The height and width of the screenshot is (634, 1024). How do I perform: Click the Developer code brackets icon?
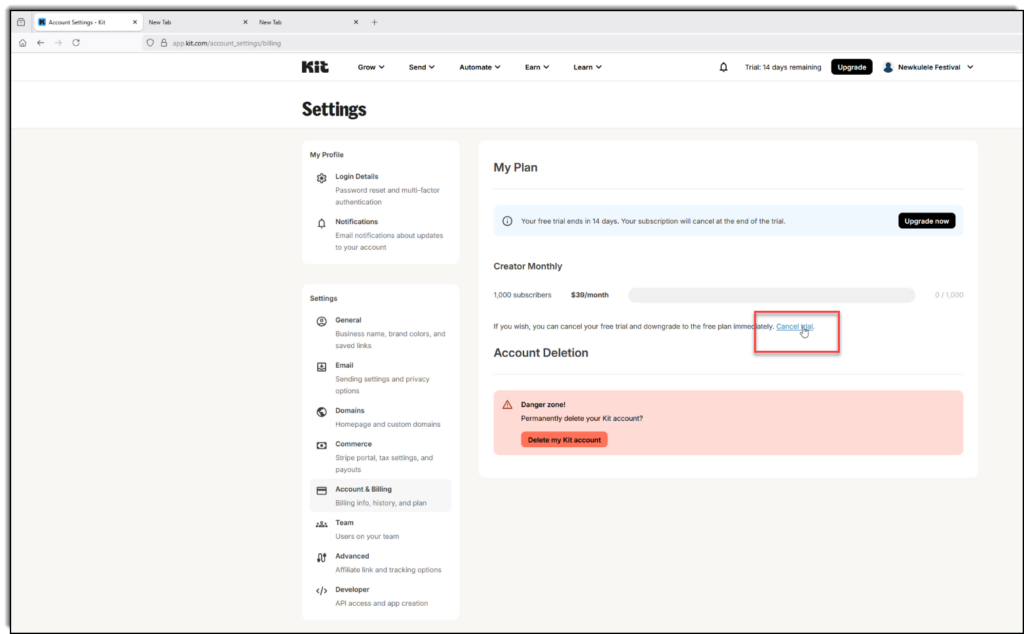pos(321,590)
